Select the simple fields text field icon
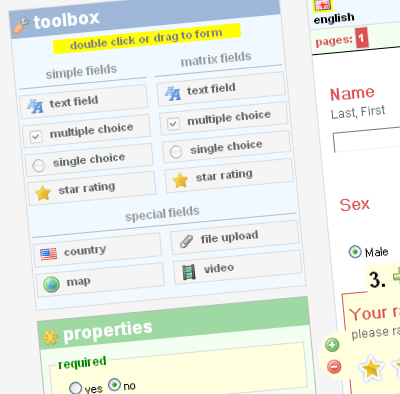Viewport: 400px width, 394px height. coord(35,106)
